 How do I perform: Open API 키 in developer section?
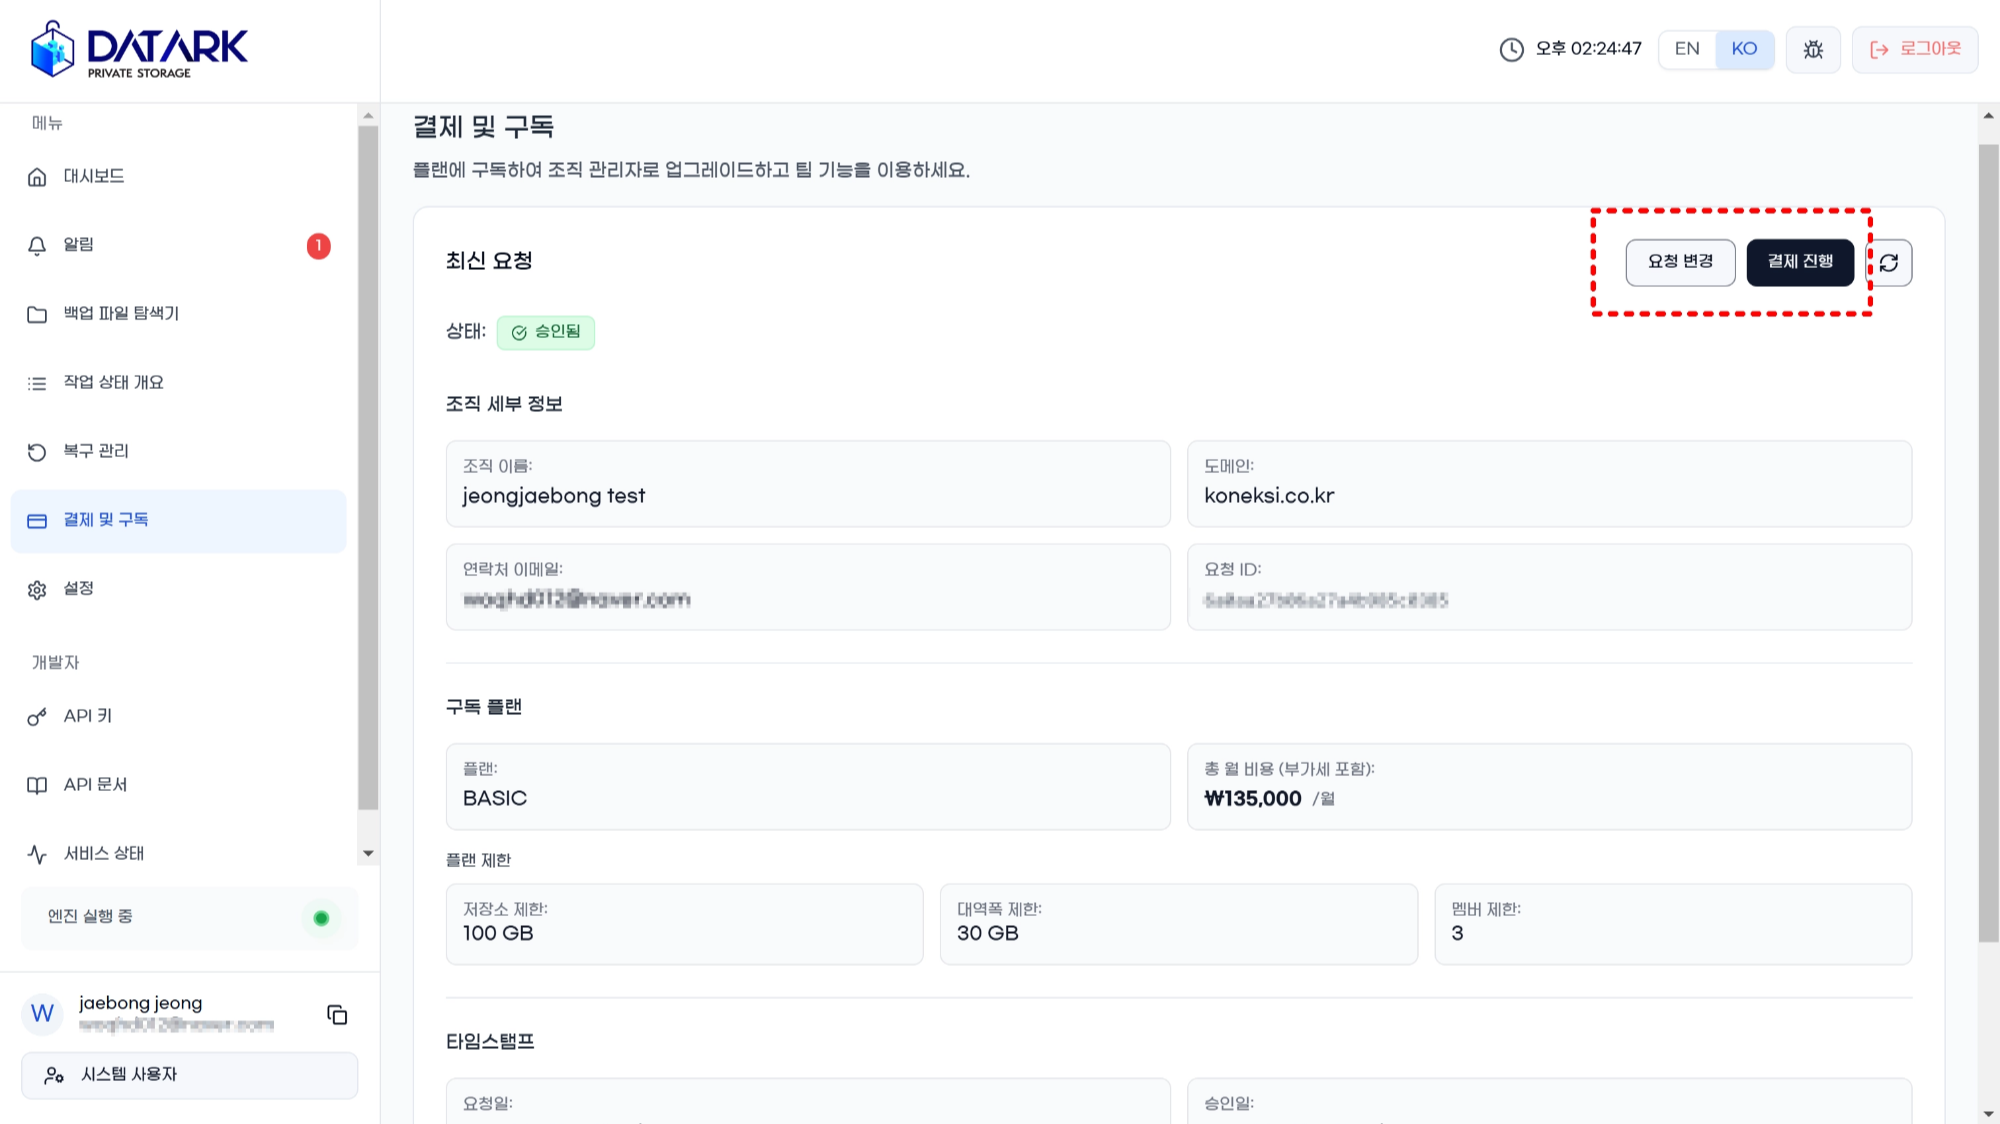tap(178, 717)
